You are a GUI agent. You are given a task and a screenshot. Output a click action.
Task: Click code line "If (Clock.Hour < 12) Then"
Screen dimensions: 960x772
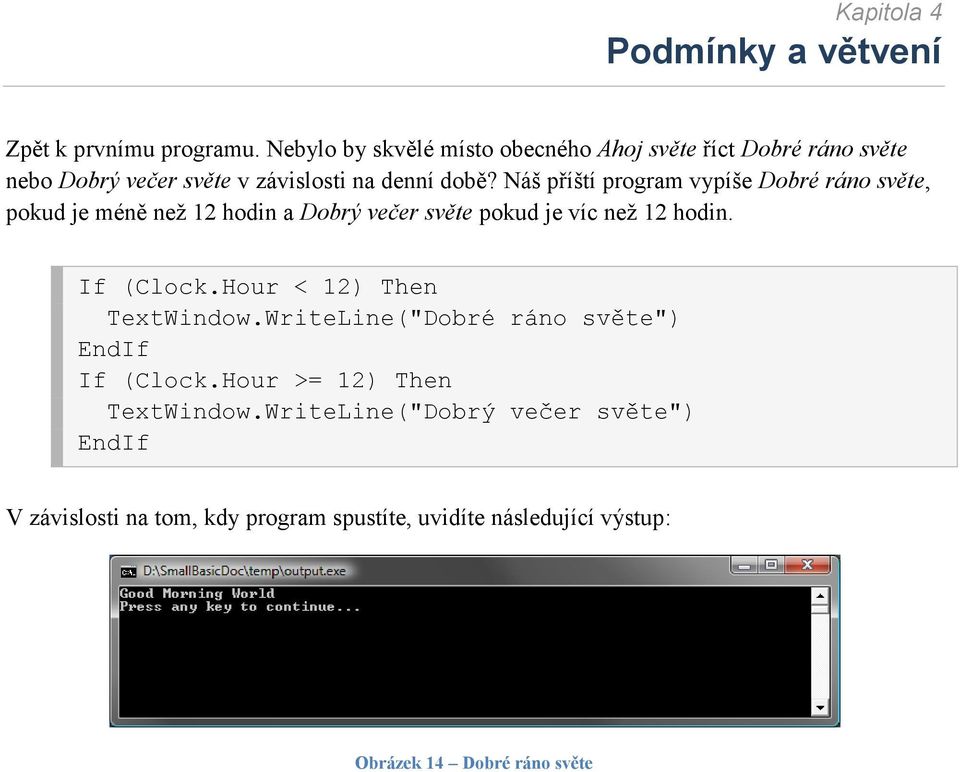258,287
